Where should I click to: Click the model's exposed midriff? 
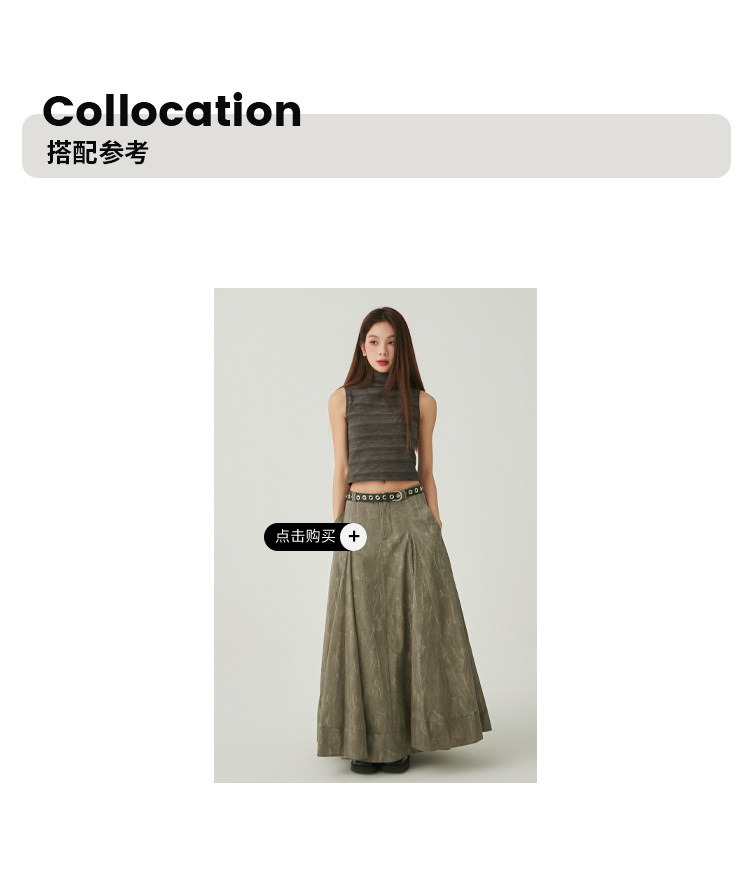383,486
